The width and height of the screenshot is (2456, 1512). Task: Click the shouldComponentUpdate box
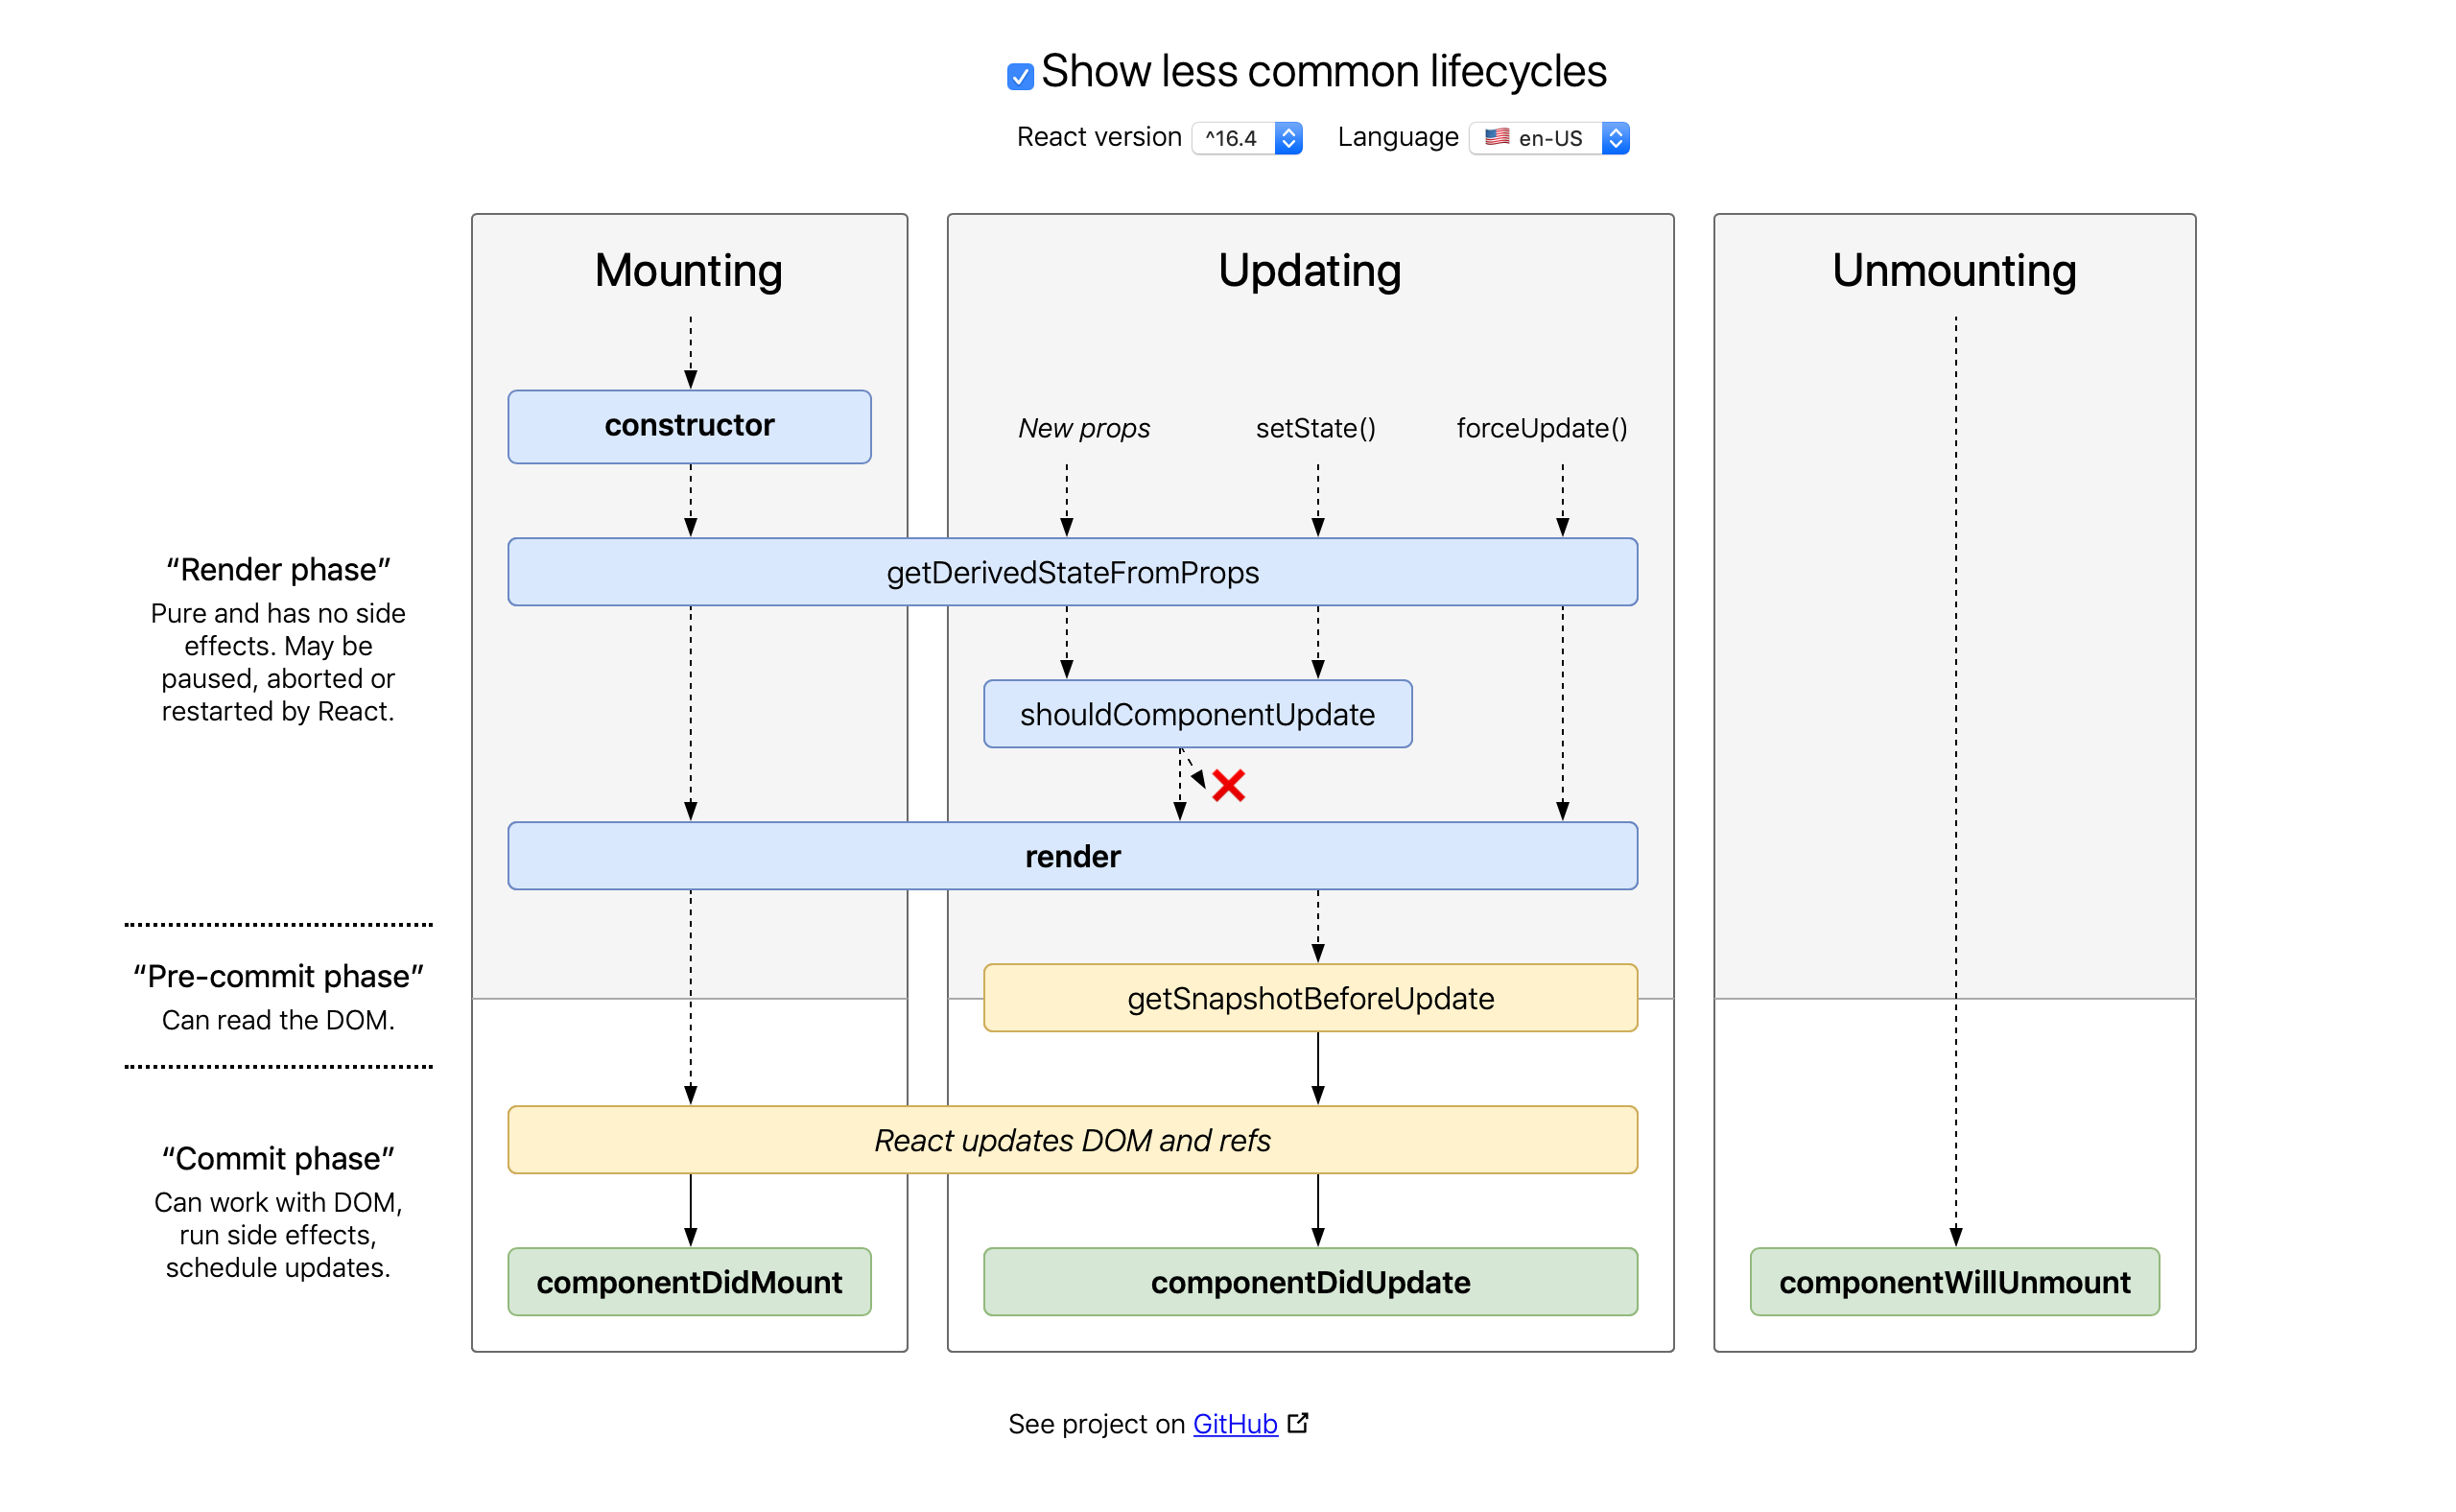click(x=1197, y=714)
